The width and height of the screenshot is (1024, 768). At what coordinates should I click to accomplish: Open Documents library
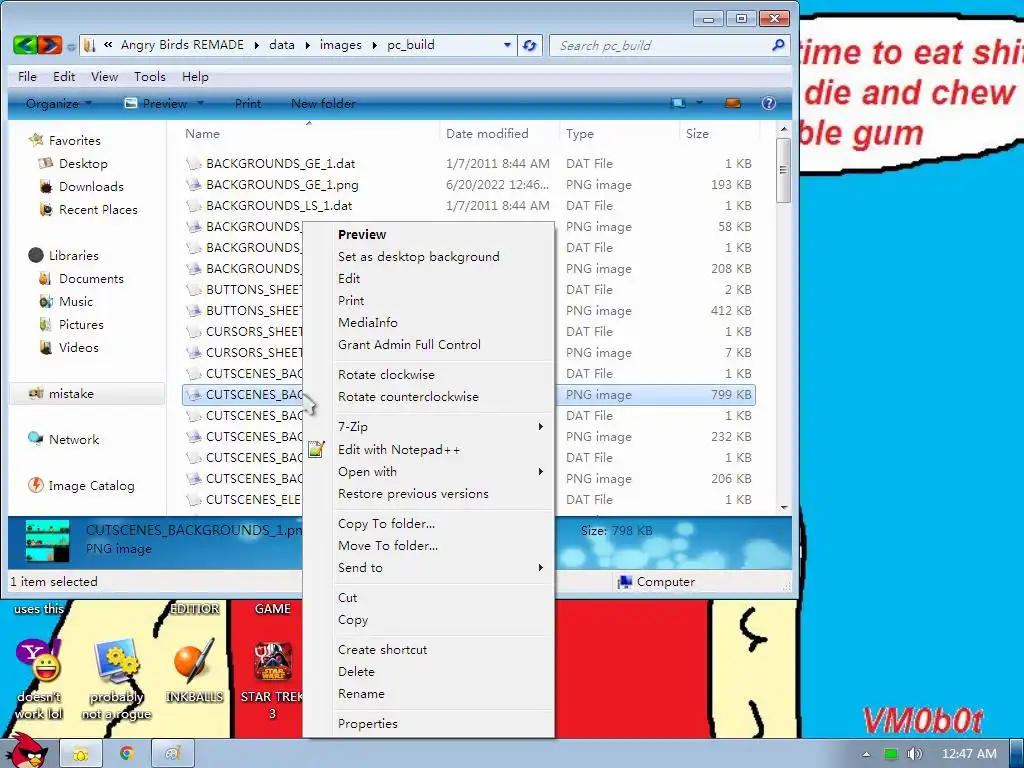91,279
